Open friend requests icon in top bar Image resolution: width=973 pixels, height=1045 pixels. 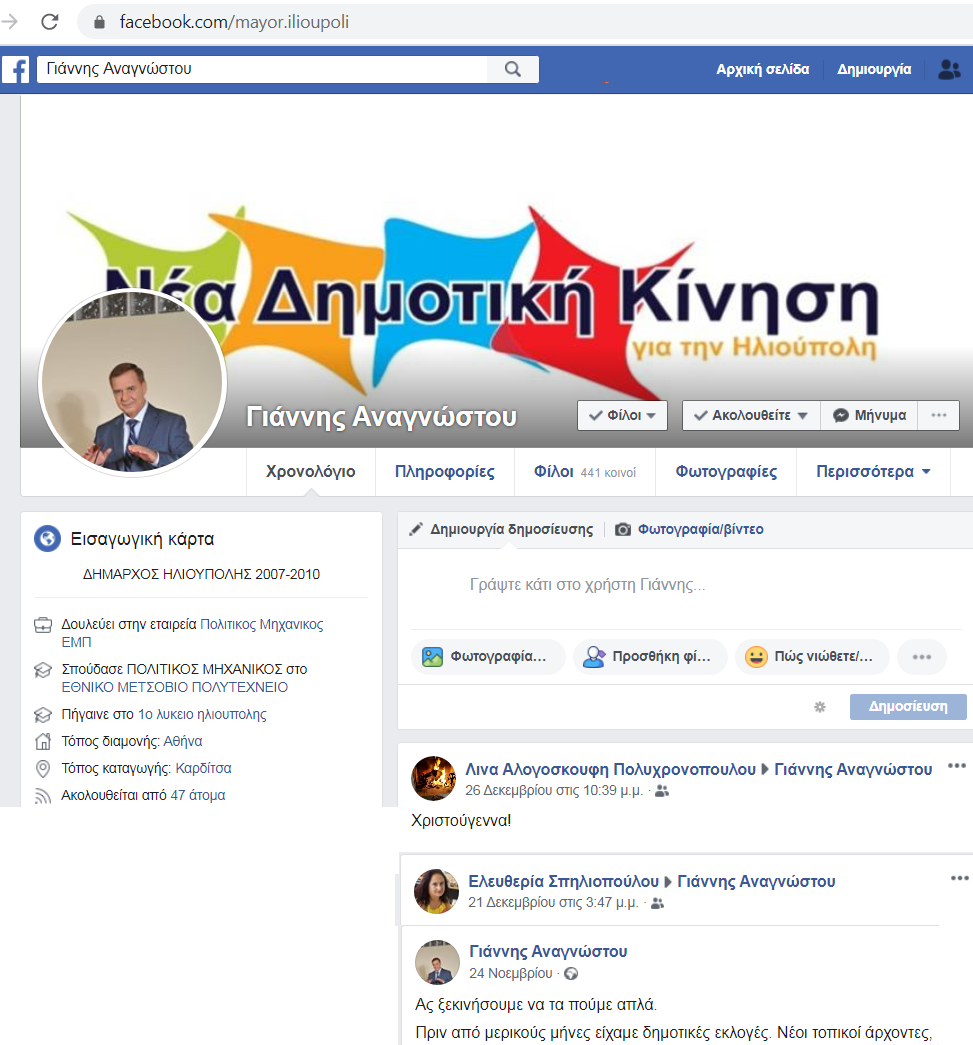pyautogui.click(x=949, y=69)
